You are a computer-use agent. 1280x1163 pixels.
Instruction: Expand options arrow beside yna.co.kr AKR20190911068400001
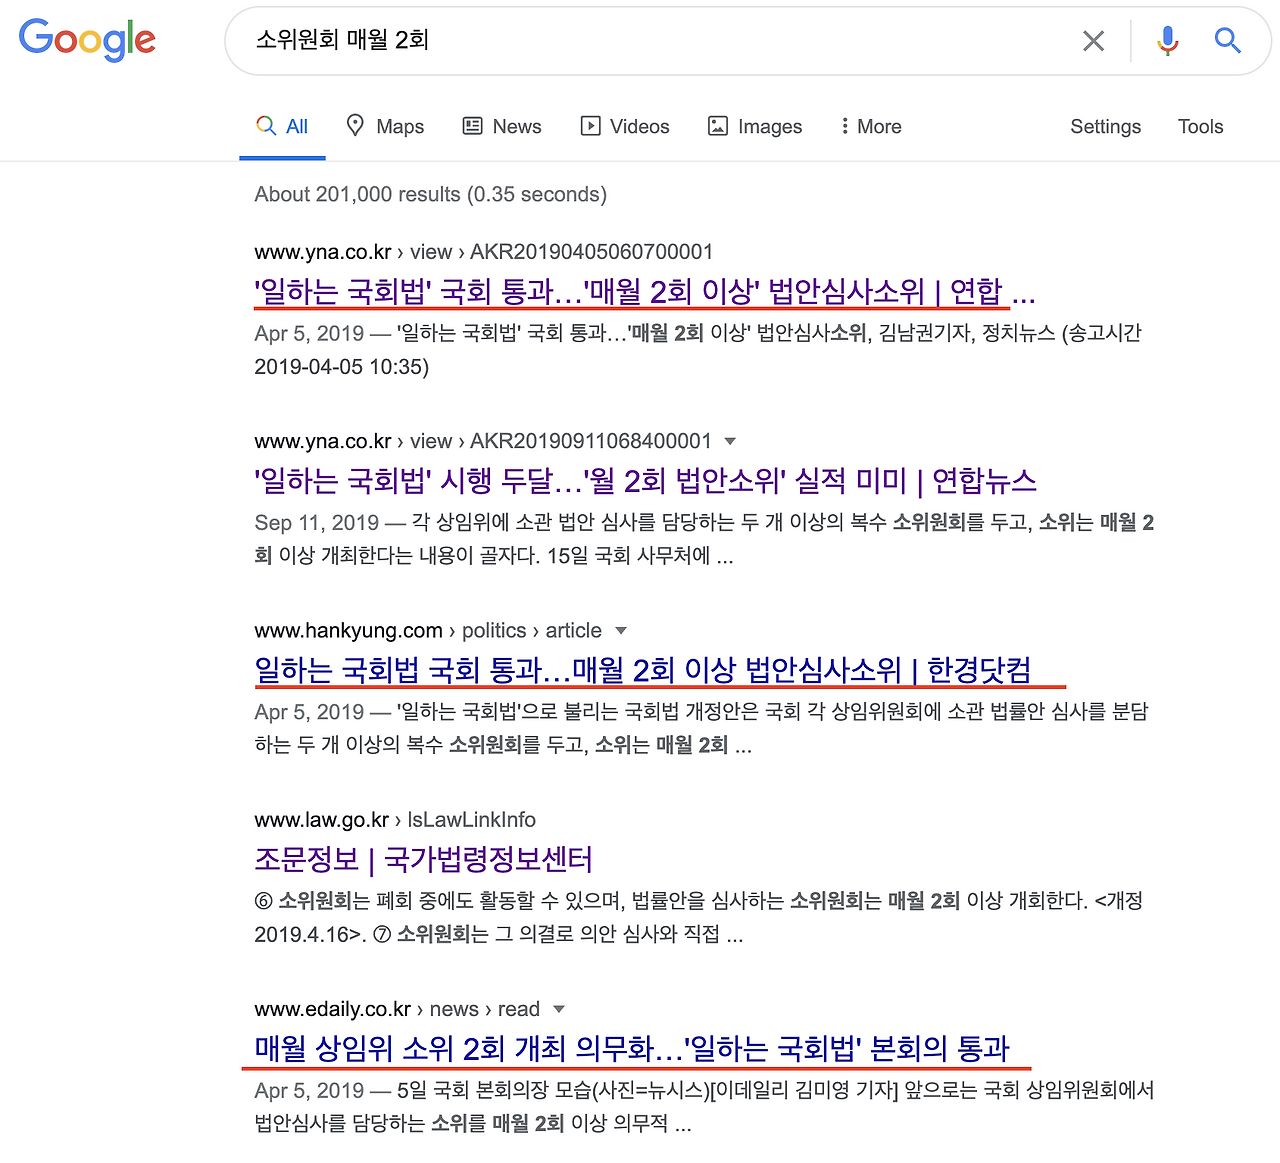[x=730, y=441]
